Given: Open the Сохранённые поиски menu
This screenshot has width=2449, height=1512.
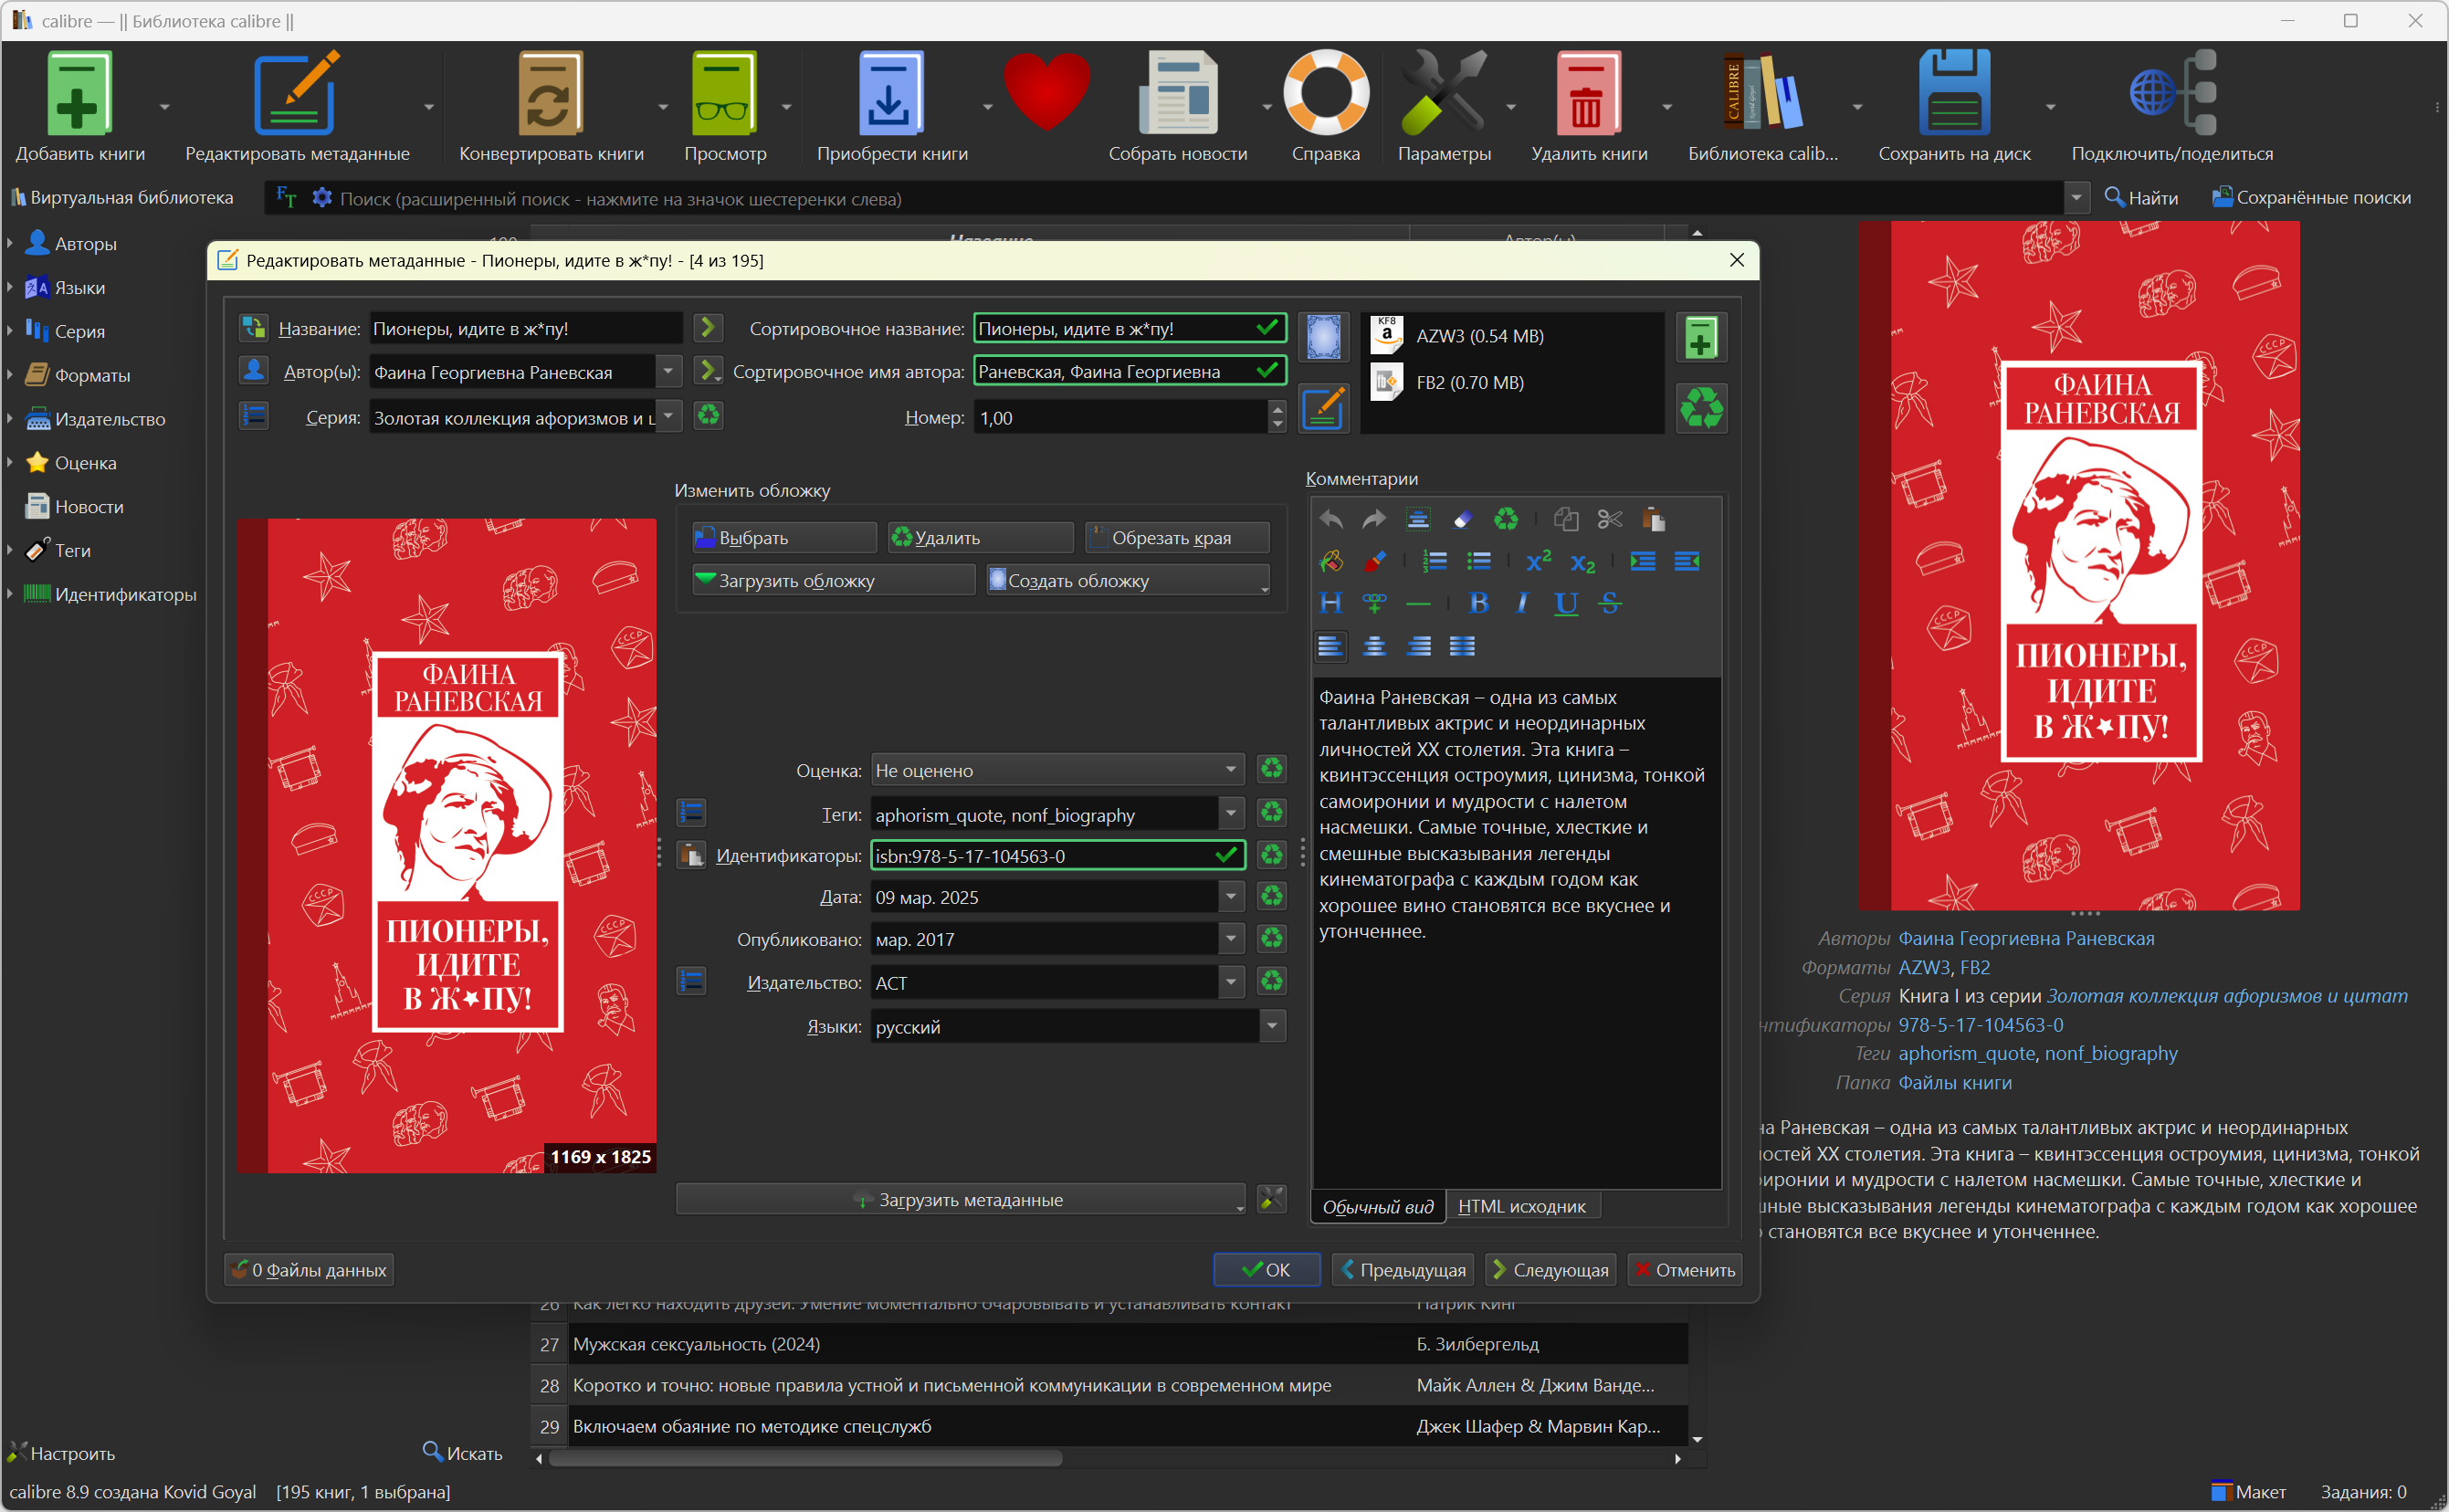Looking at the screenshot, I should pyautogui.click(x=2311, y=197).
